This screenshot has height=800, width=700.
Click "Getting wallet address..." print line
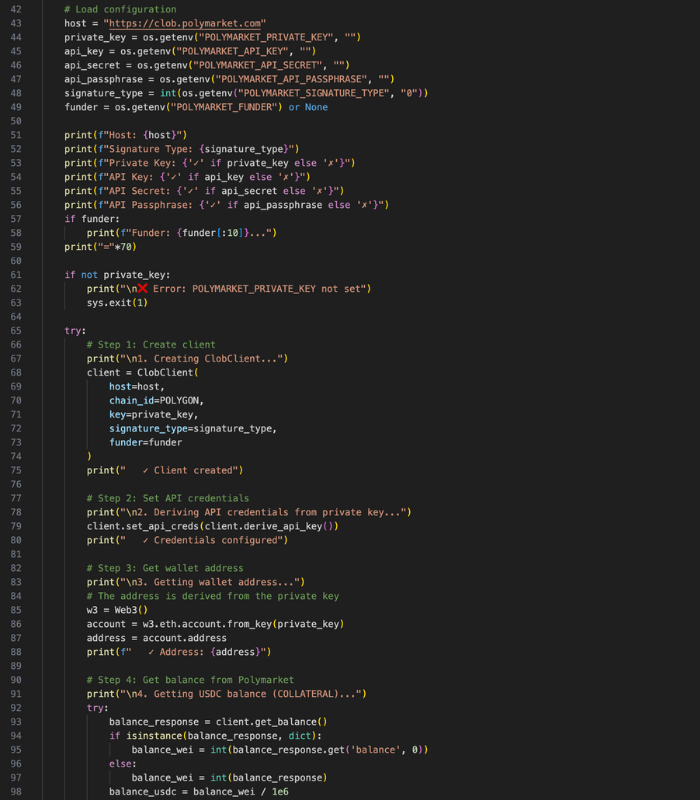click(196, 582)
